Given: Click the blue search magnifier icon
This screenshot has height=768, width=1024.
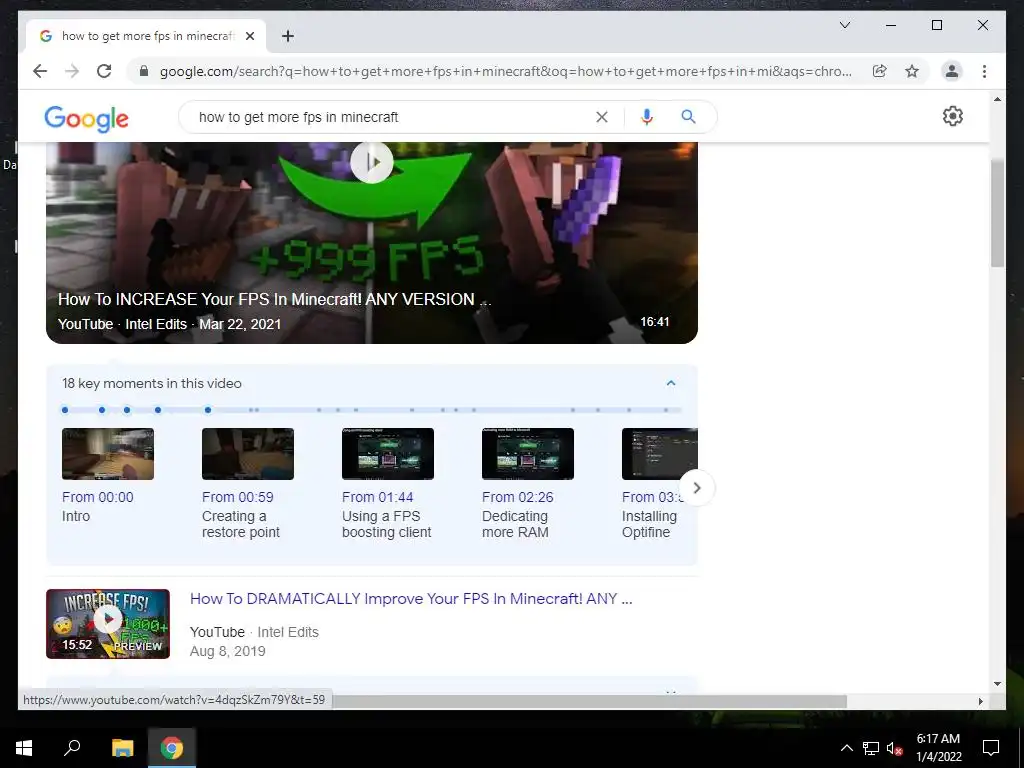Looking at the screenshot, I should tap(688, 117).
